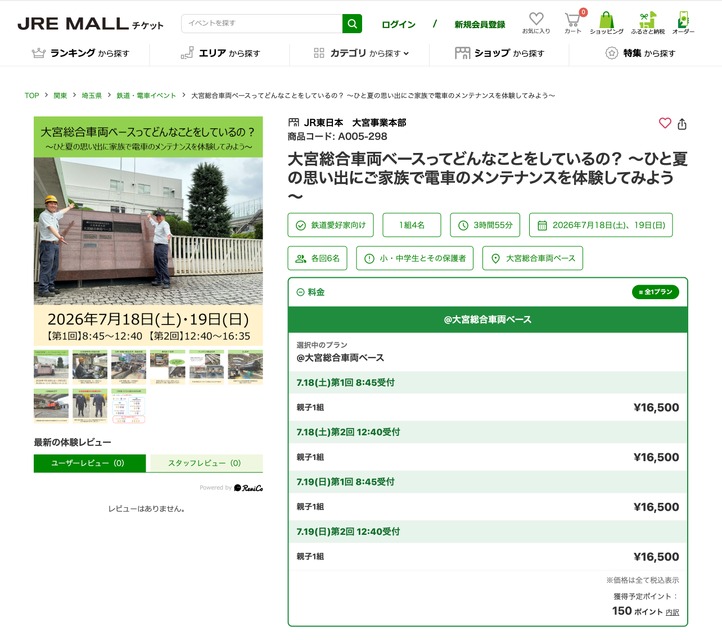Focus the イベントを探す search field
Viewport: 722px width, 640px height.
click(x=262, y=23)
